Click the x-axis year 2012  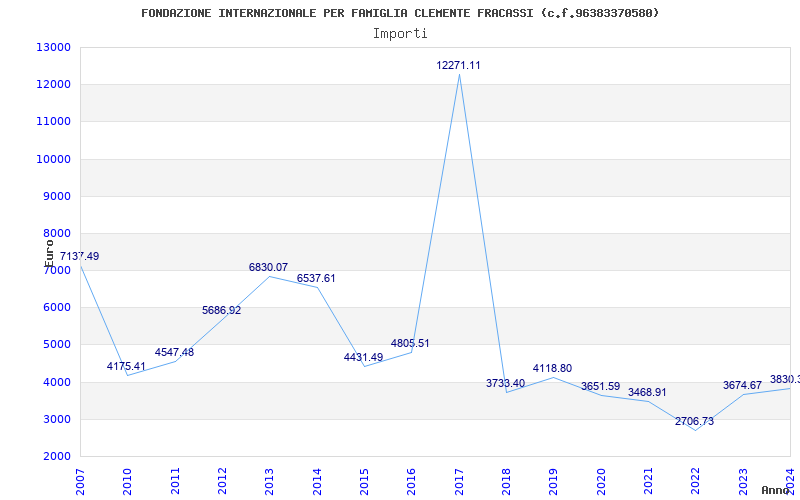[x=222, y=482]
